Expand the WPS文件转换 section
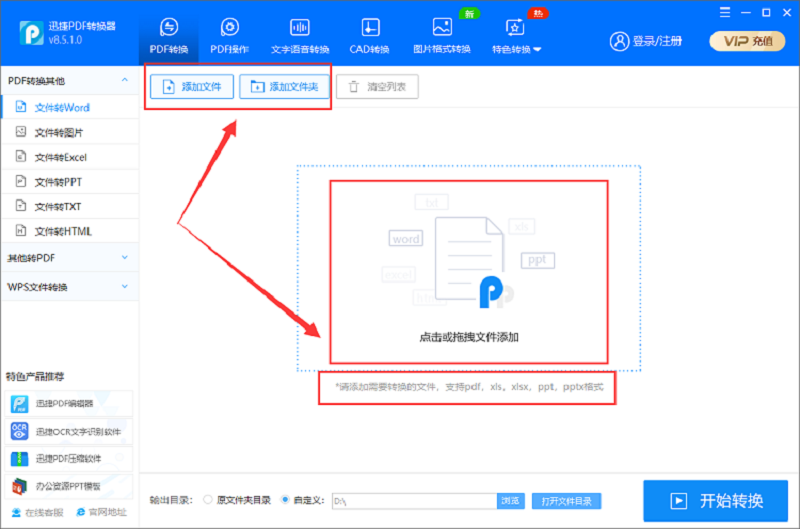 pyautogui.click(x=70, y=287)
